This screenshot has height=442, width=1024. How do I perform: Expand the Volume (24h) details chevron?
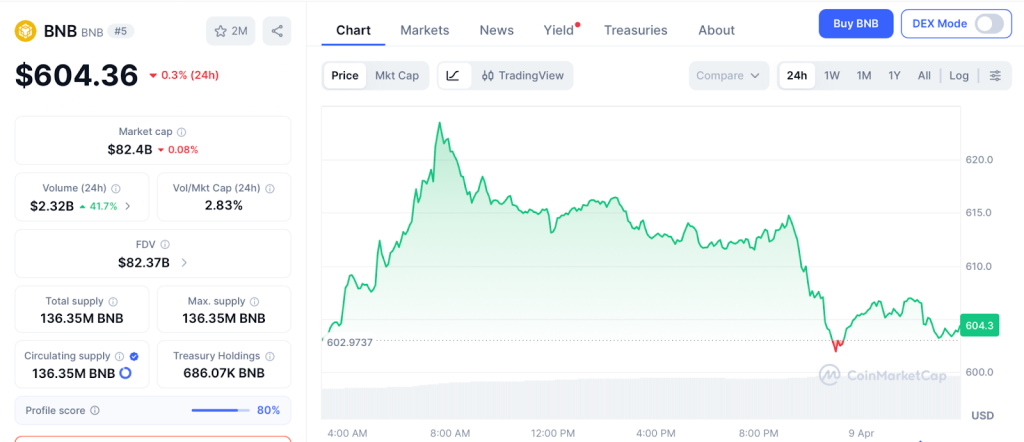coord(127,206)
